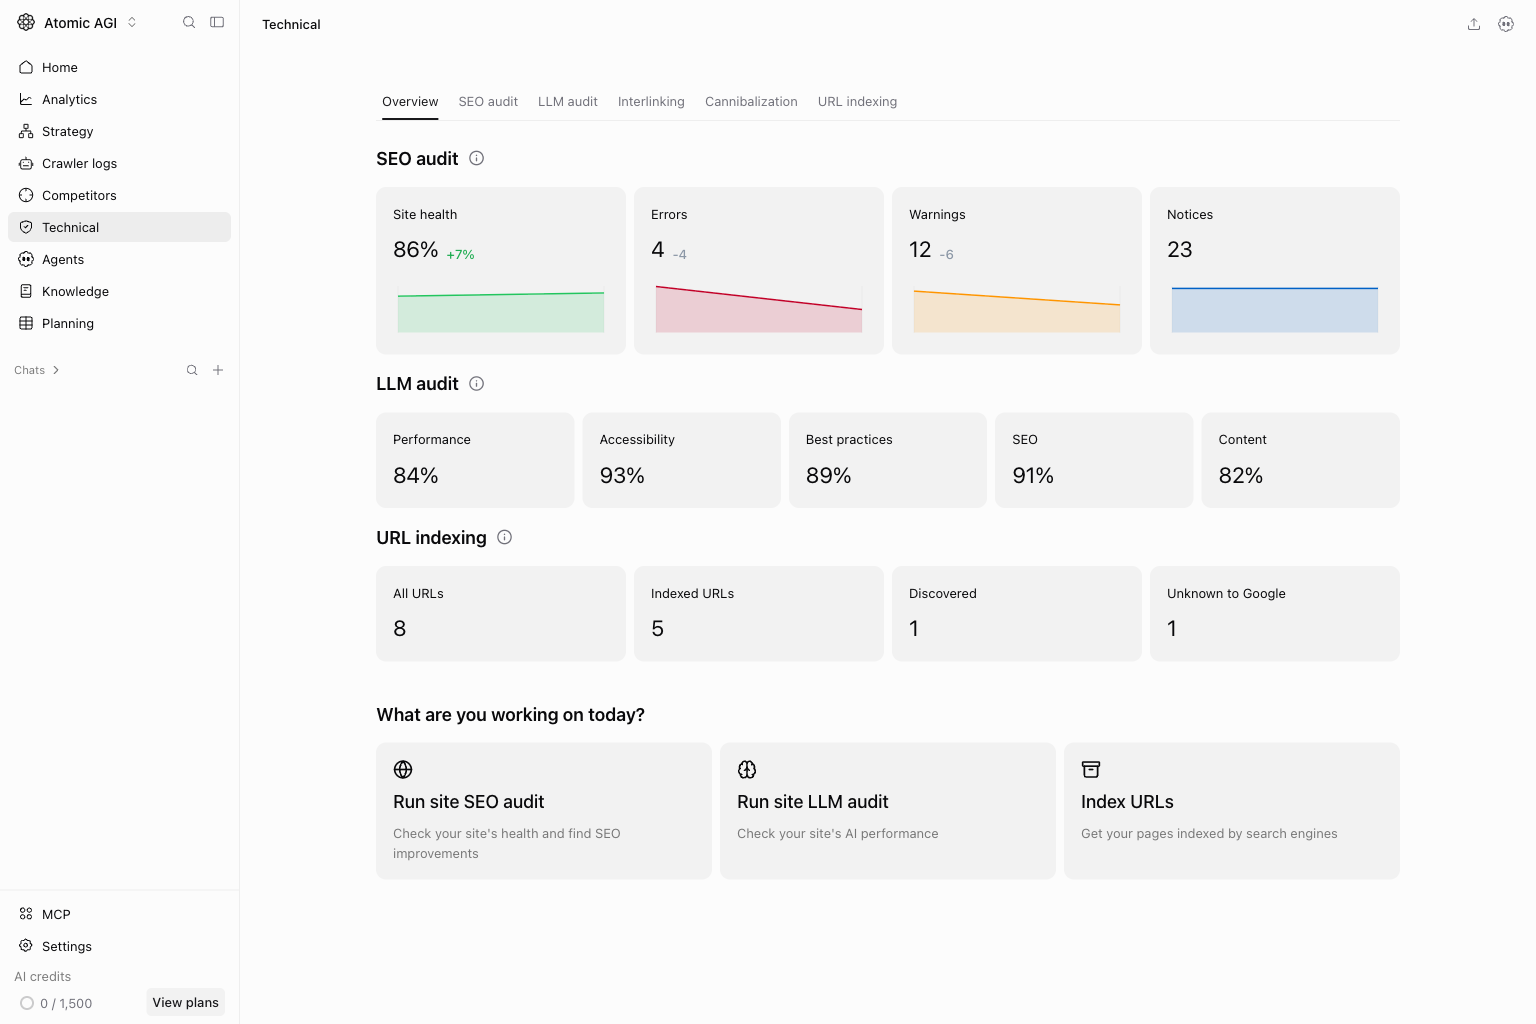Viewport: 1536px width, 1024px height.
Task: Click the SEO audit info icon
Action: 477,158
